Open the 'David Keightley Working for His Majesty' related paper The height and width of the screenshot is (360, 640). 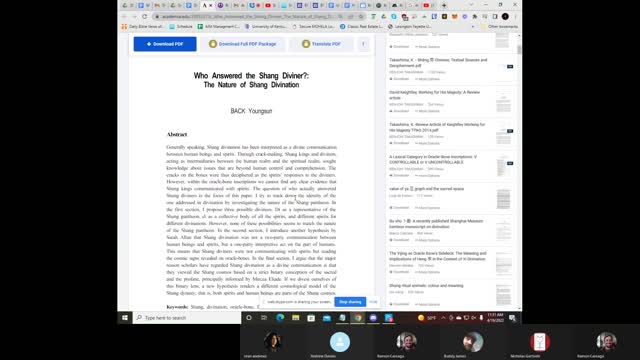434,95
